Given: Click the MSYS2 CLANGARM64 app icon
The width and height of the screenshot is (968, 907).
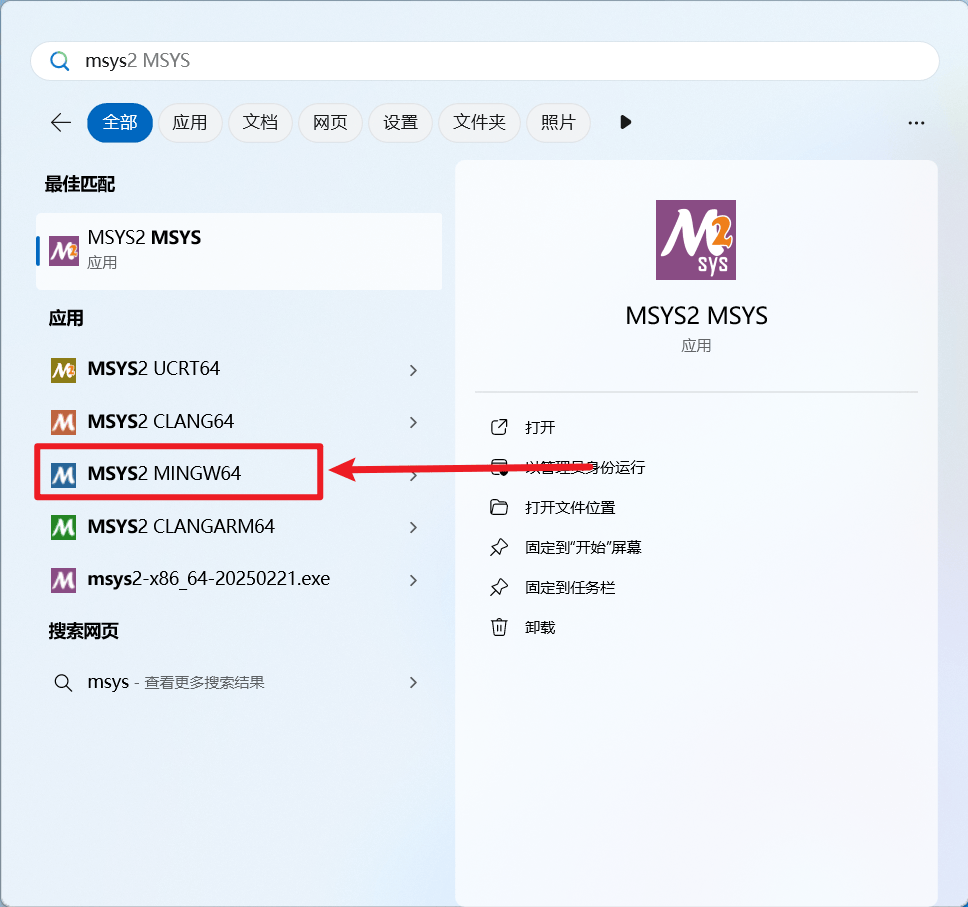Looking at the screenshot, I should click(x=63, y=526).
